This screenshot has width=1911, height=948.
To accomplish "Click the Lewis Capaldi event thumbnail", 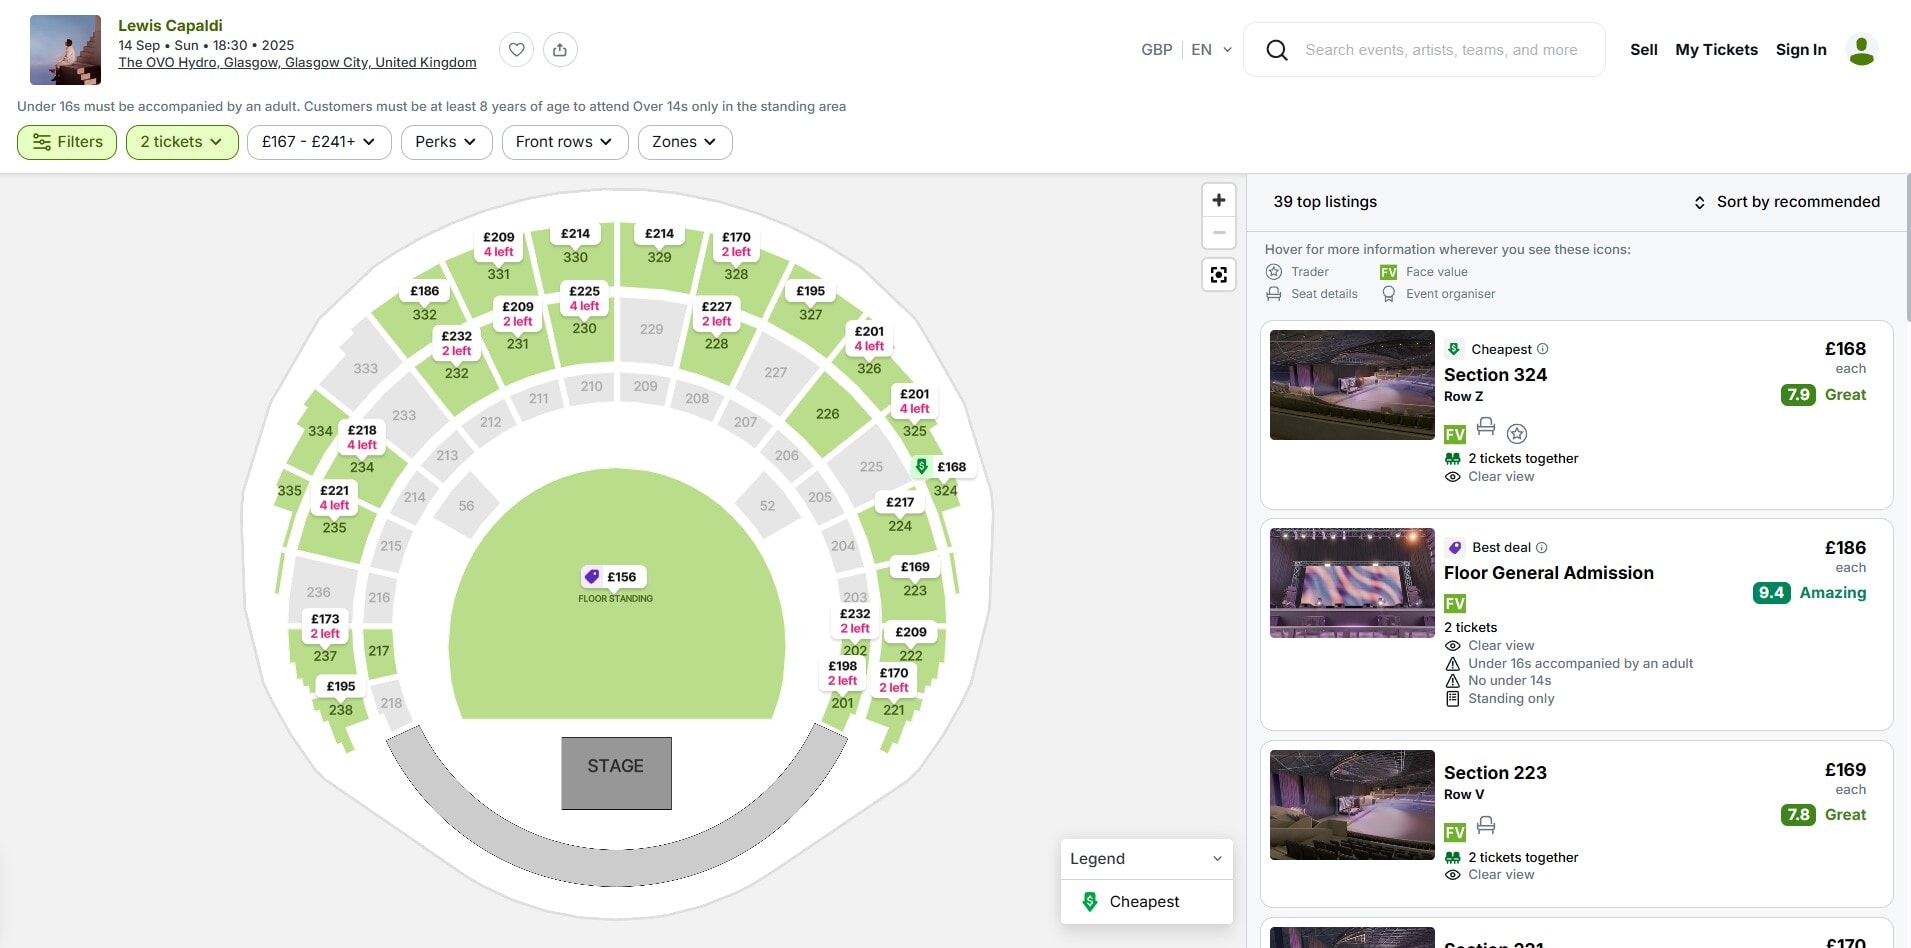I will tap(65, 50).
